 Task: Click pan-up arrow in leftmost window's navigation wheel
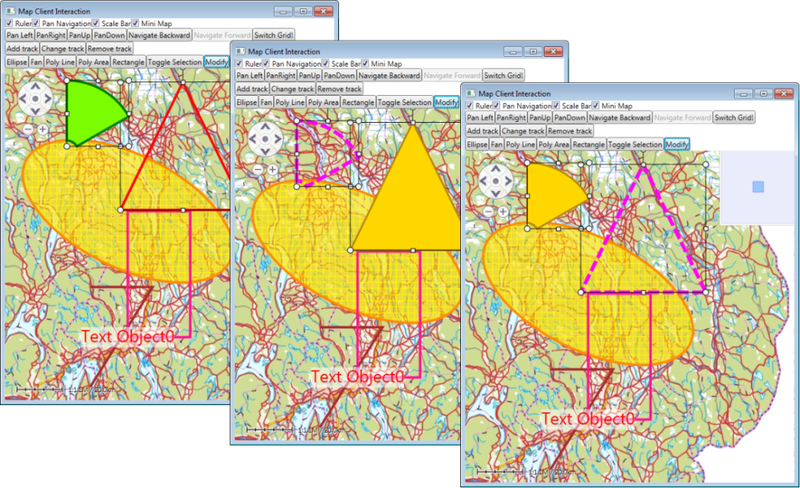coord(35,87)
